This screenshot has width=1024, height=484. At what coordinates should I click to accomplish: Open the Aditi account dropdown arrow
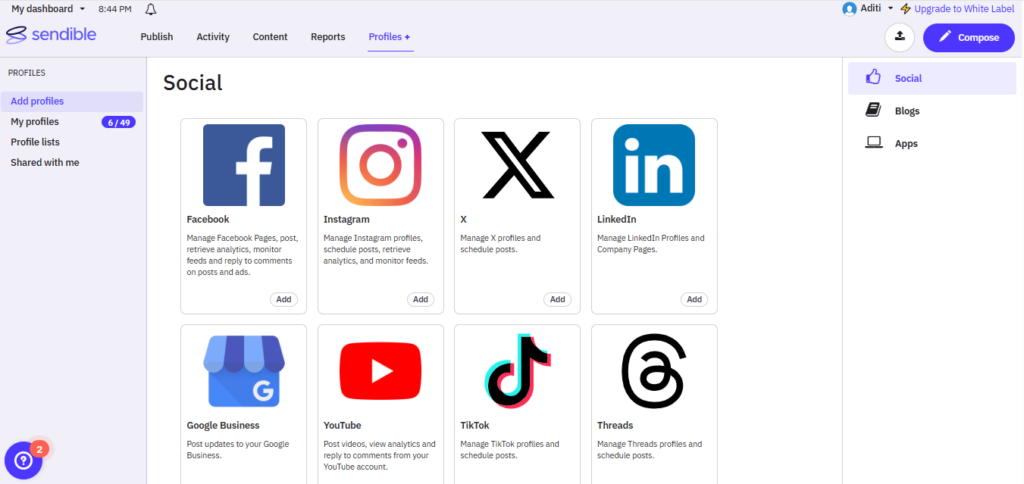pos(890,9)
